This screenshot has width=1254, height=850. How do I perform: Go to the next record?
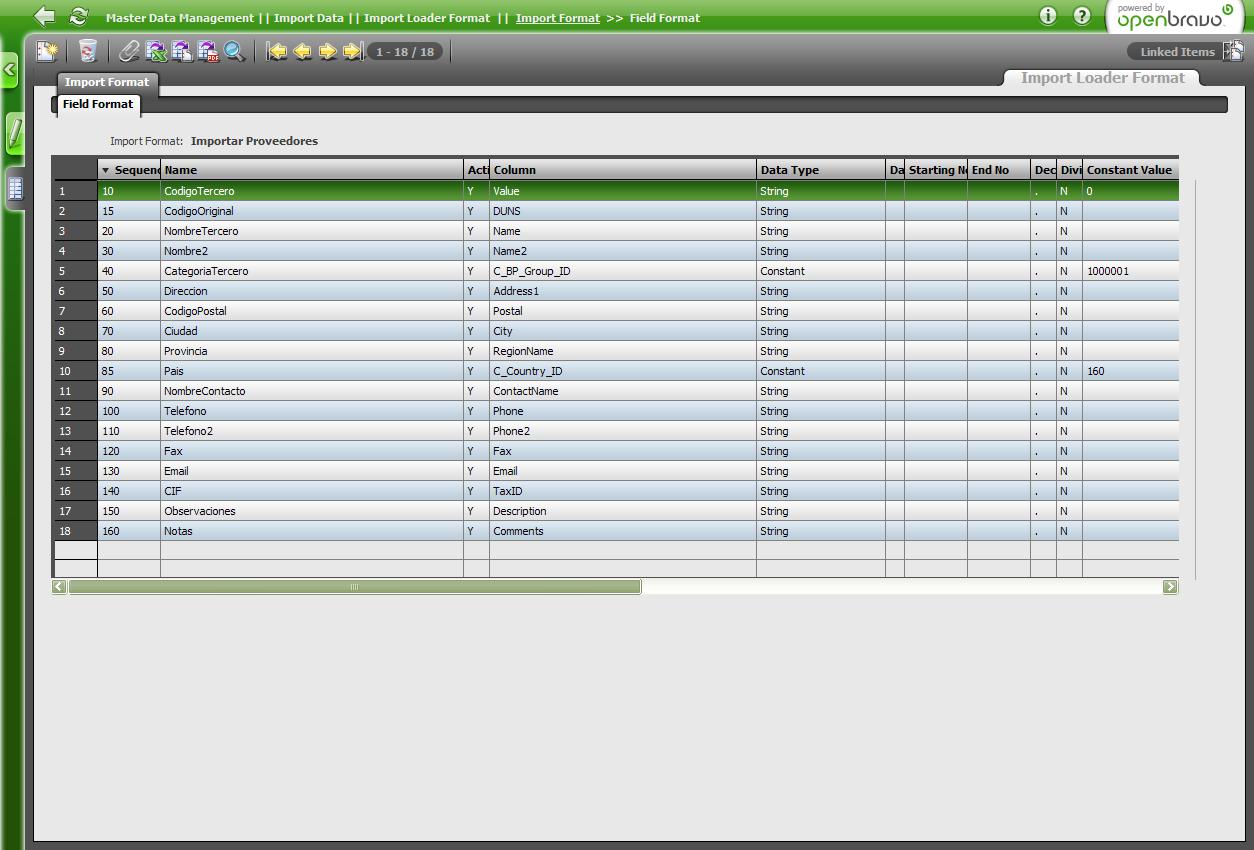click(x=327, y=51)
